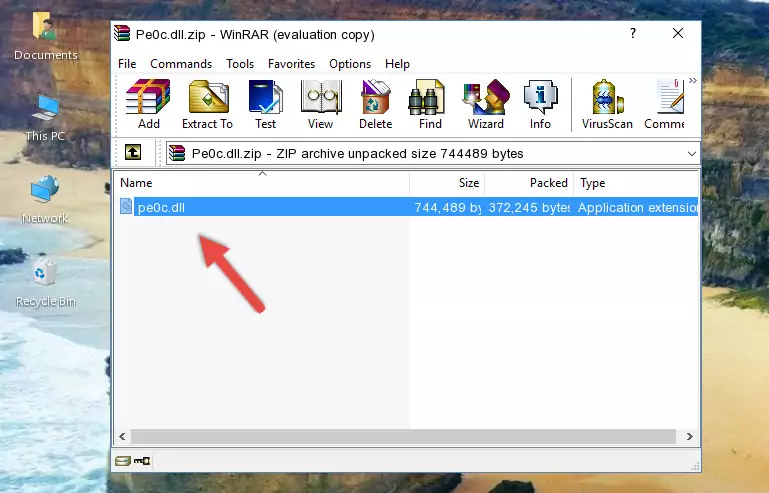
Task: Open the Comment tool
Action: pos(665,104)
